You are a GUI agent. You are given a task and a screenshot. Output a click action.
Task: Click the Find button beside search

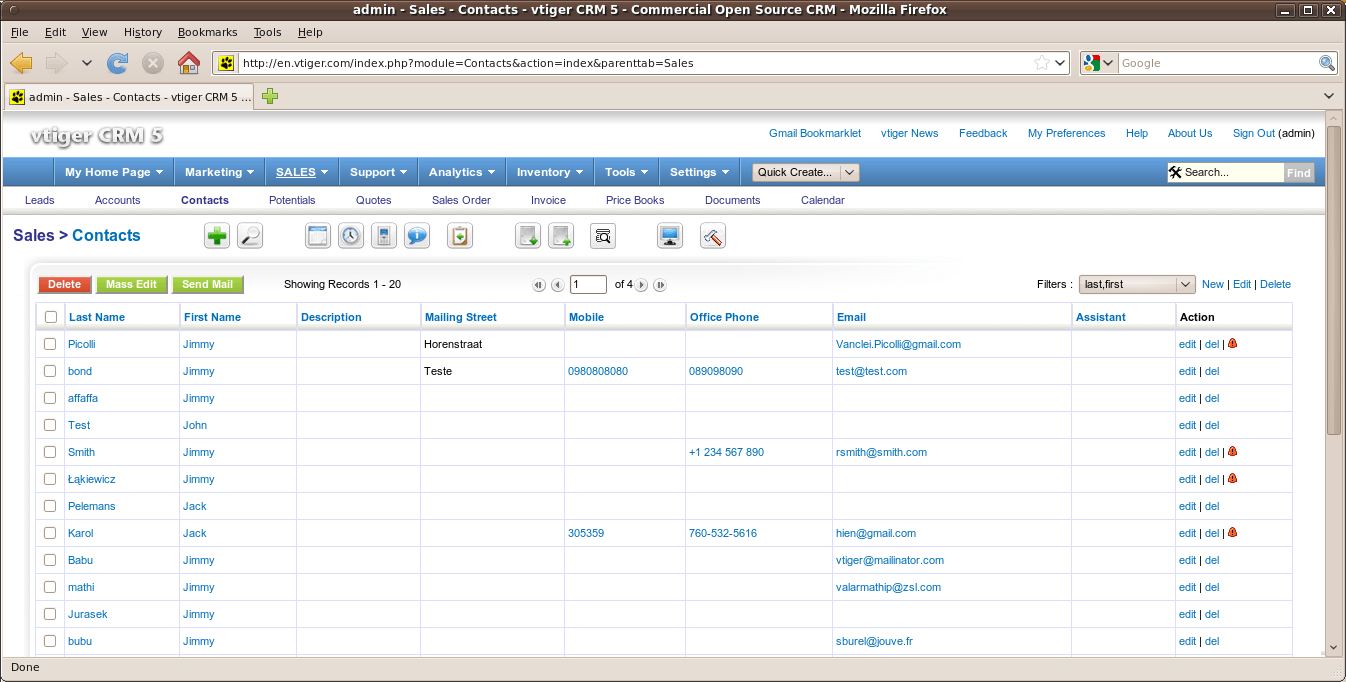(x=1298, y=172)
